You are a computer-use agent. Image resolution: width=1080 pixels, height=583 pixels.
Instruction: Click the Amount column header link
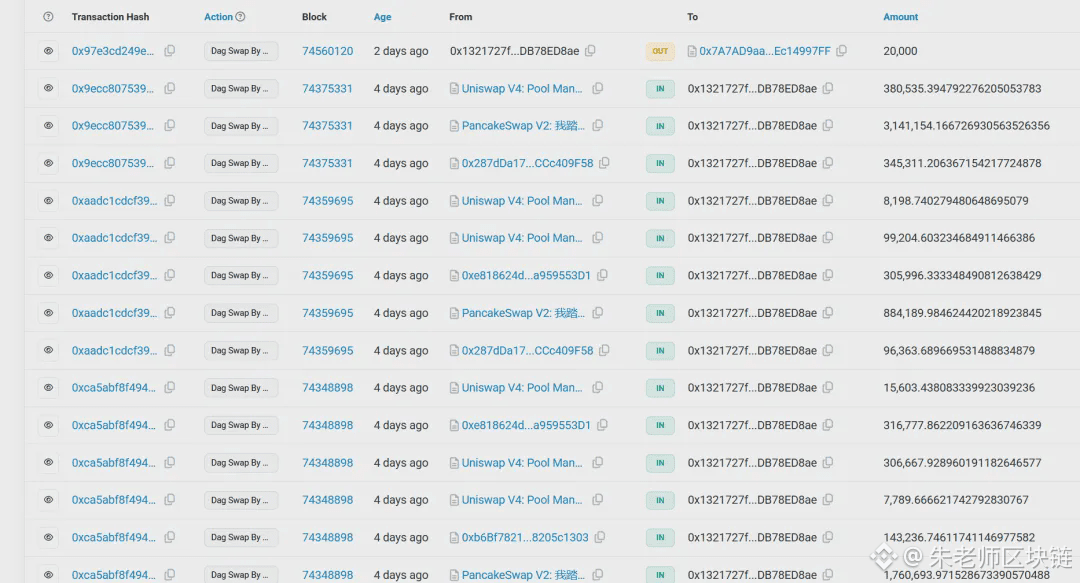coord(900,17)
